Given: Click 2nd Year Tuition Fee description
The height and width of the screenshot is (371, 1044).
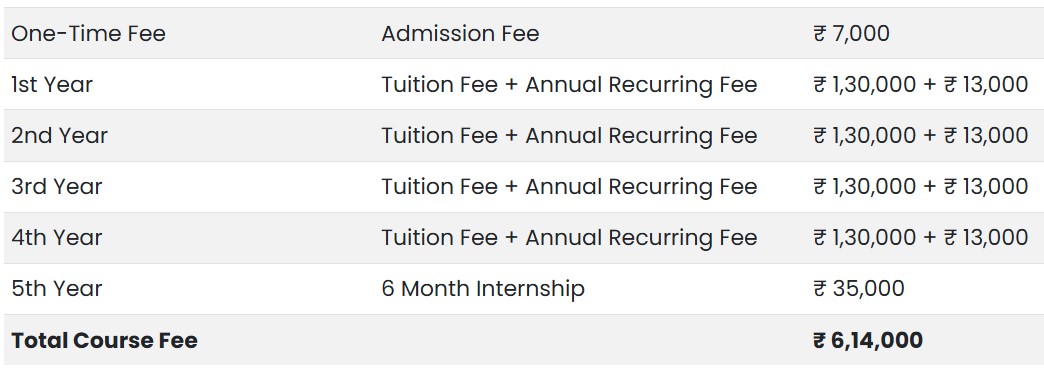Looking at the screenshot, I should pos(569,136).
